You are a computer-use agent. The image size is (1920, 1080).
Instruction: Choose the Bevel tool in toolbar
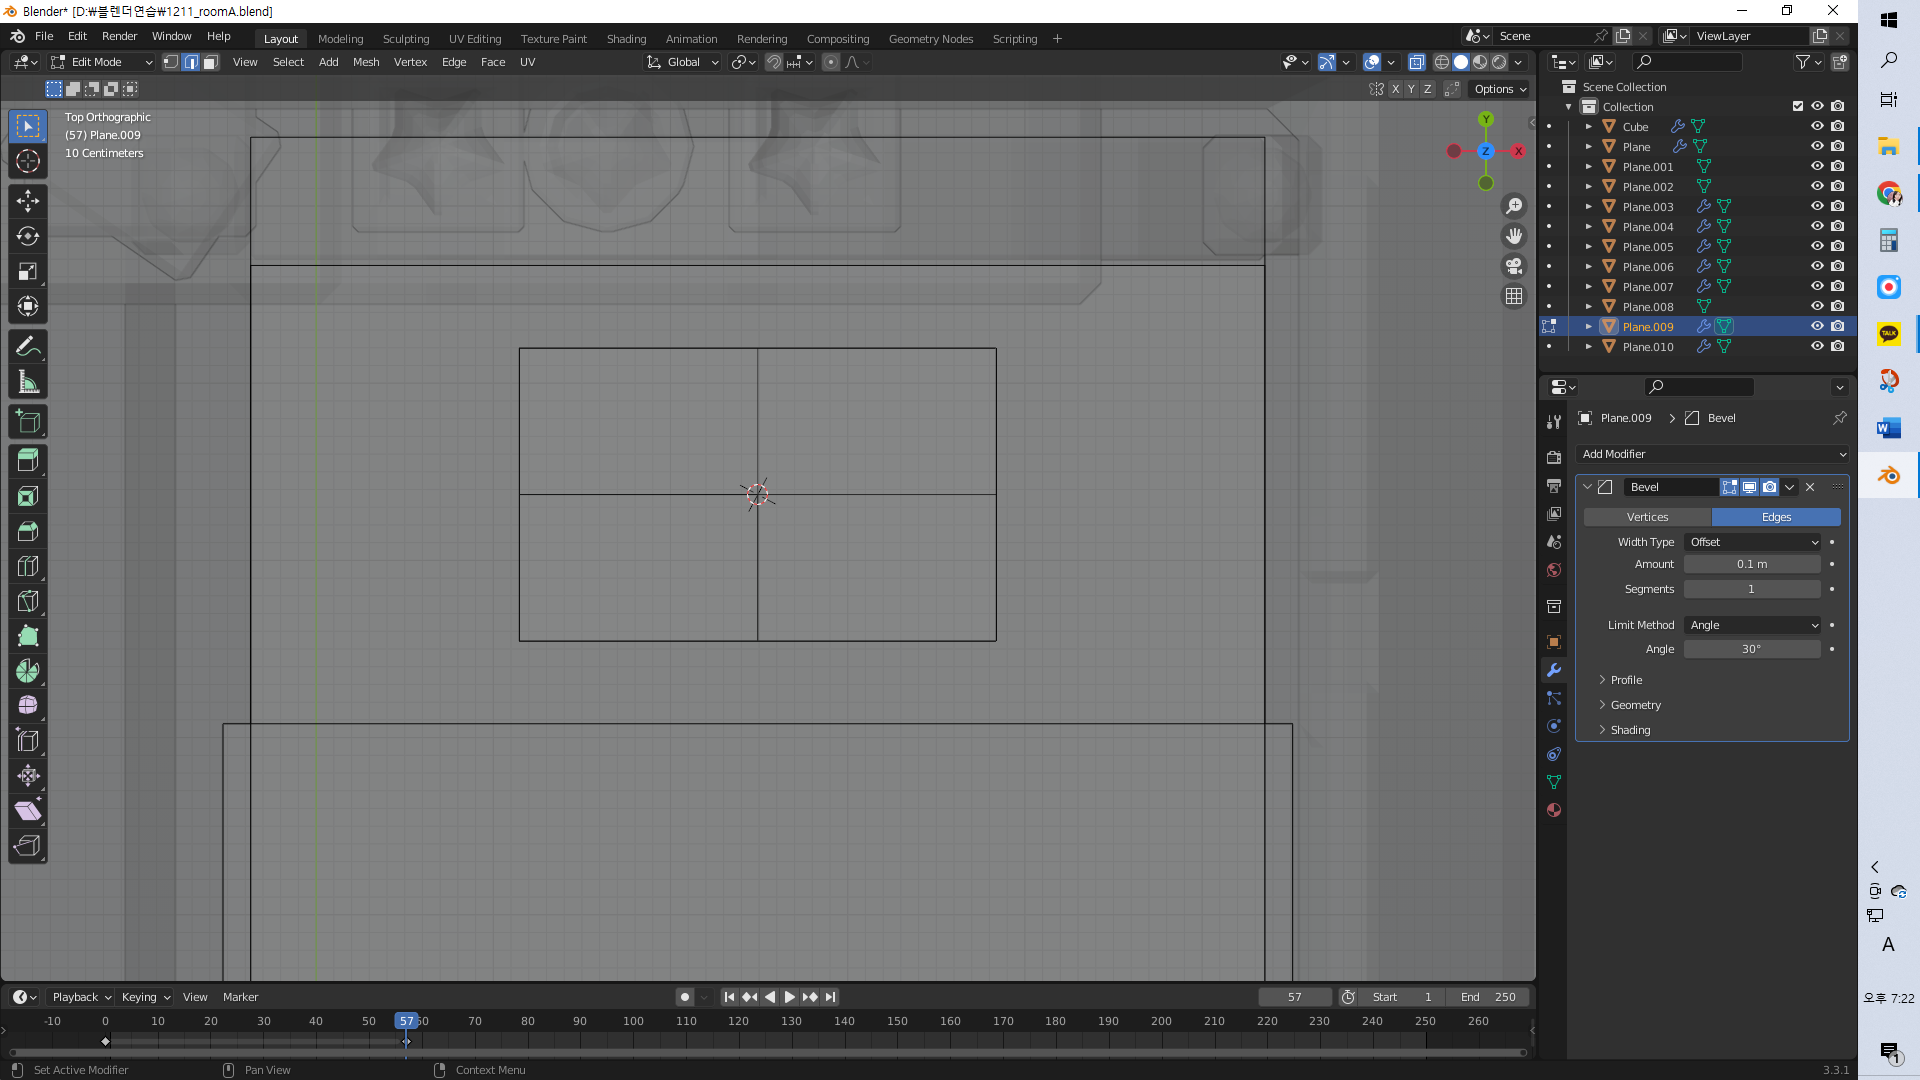click(28, 531)
